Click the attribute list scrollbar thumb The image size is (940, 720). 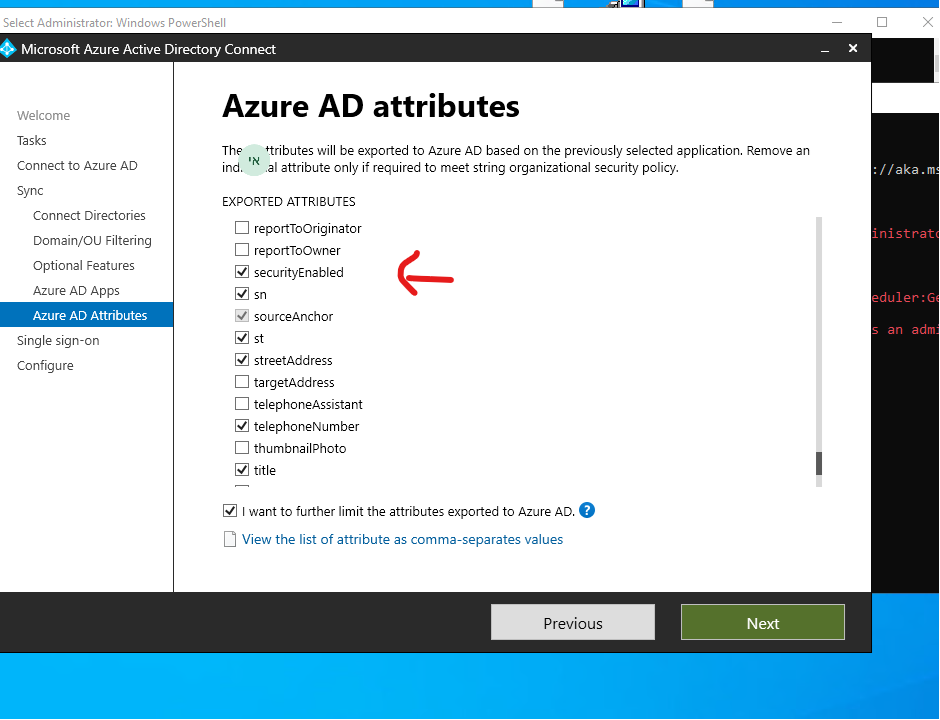pyautogui.click(x=819, y=463)
